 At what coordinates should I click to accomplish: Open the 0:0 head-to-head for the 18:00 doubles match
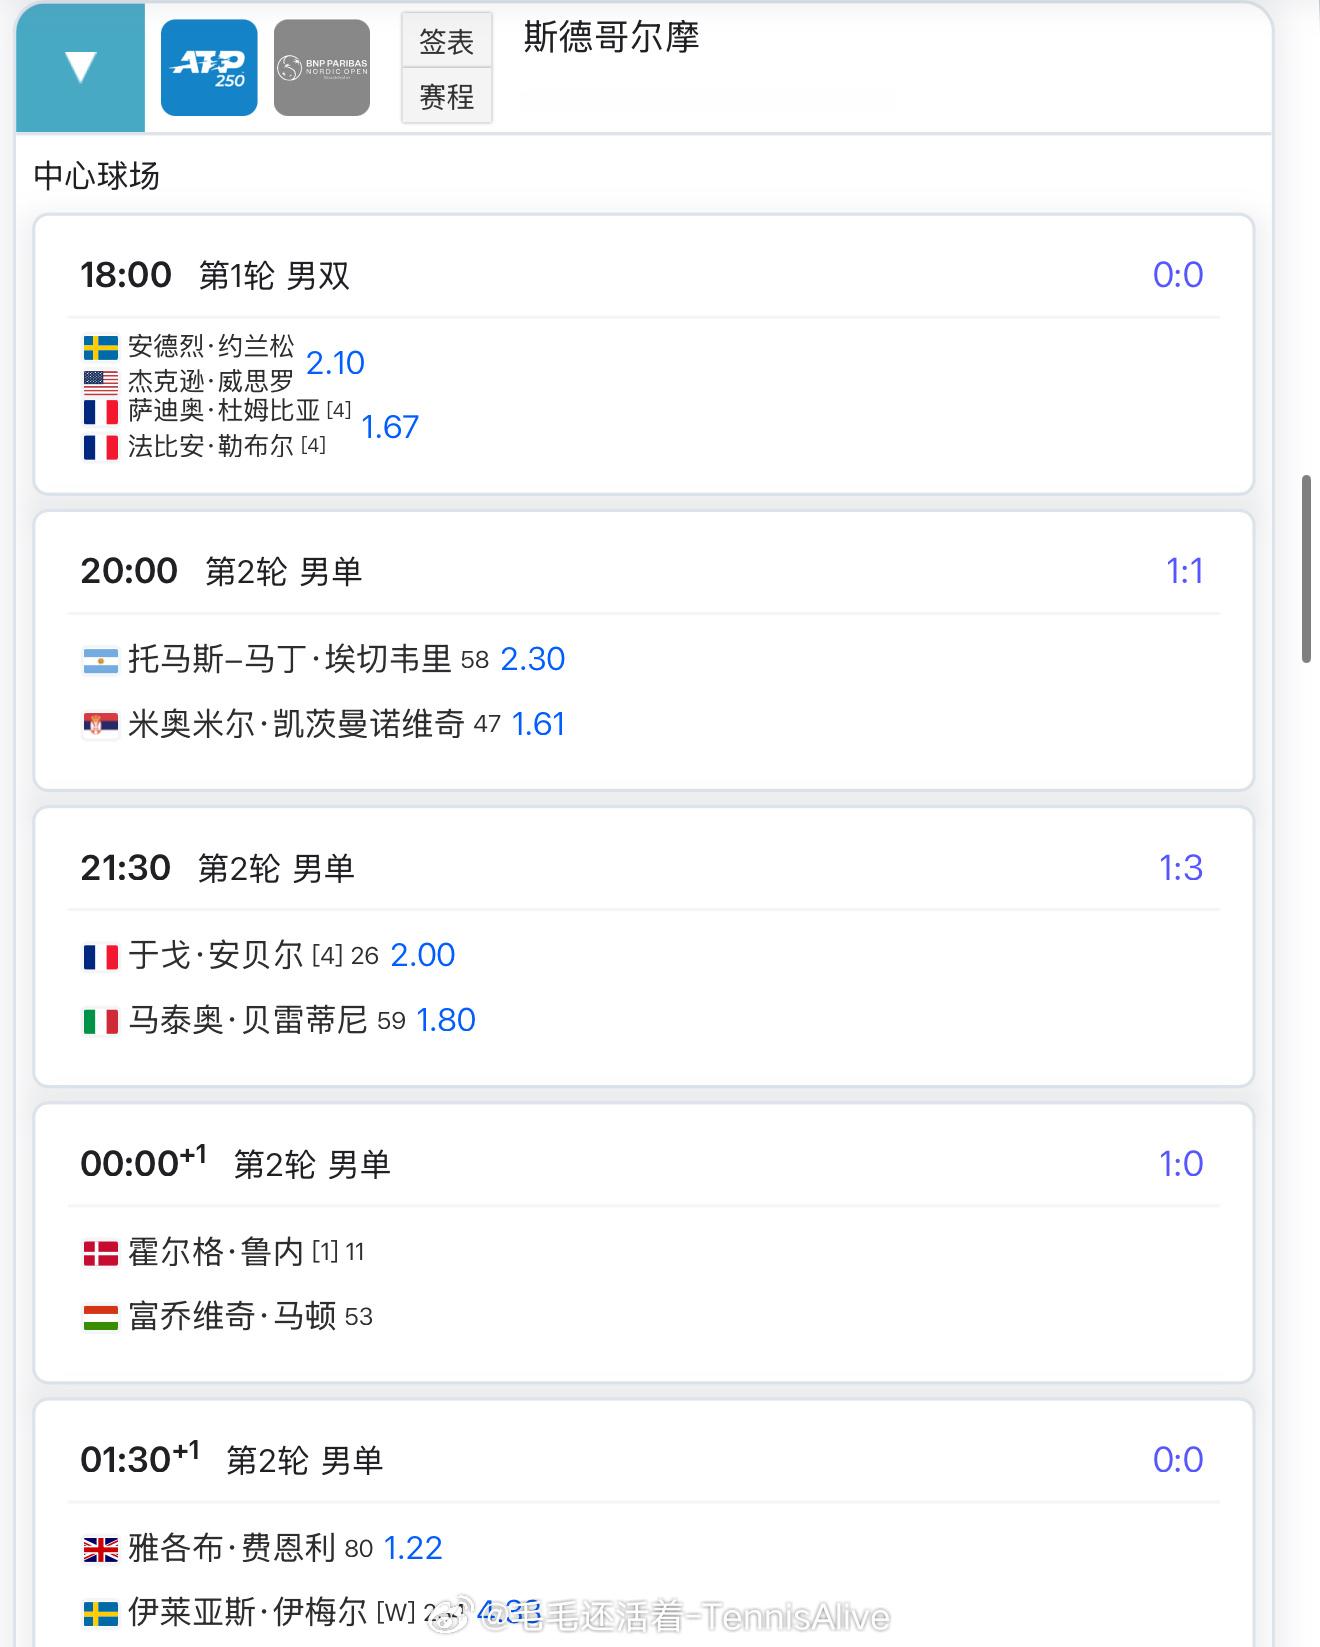tap(1177, 274)
